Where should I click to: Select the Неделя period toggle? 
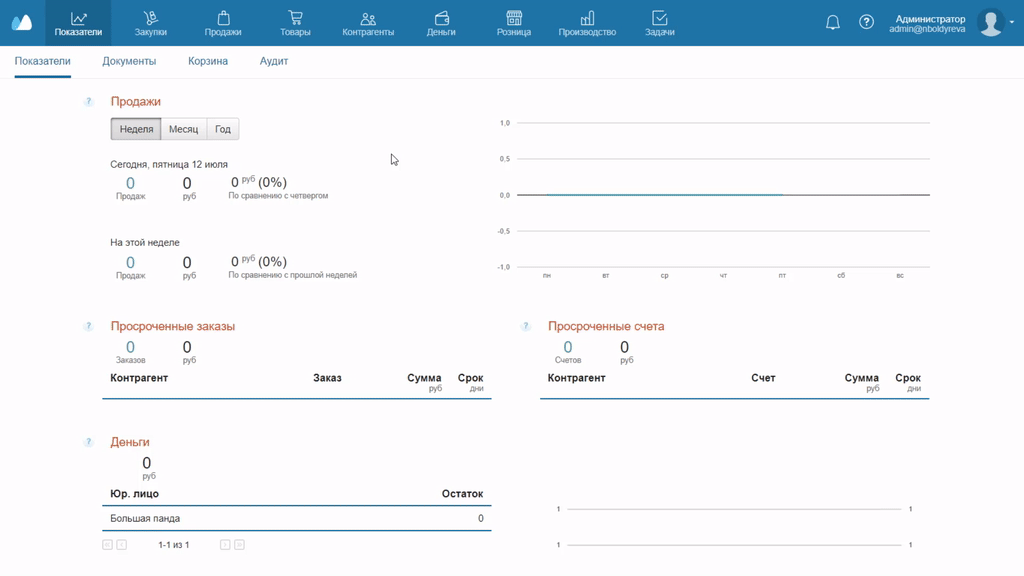(x=136, y=129)
